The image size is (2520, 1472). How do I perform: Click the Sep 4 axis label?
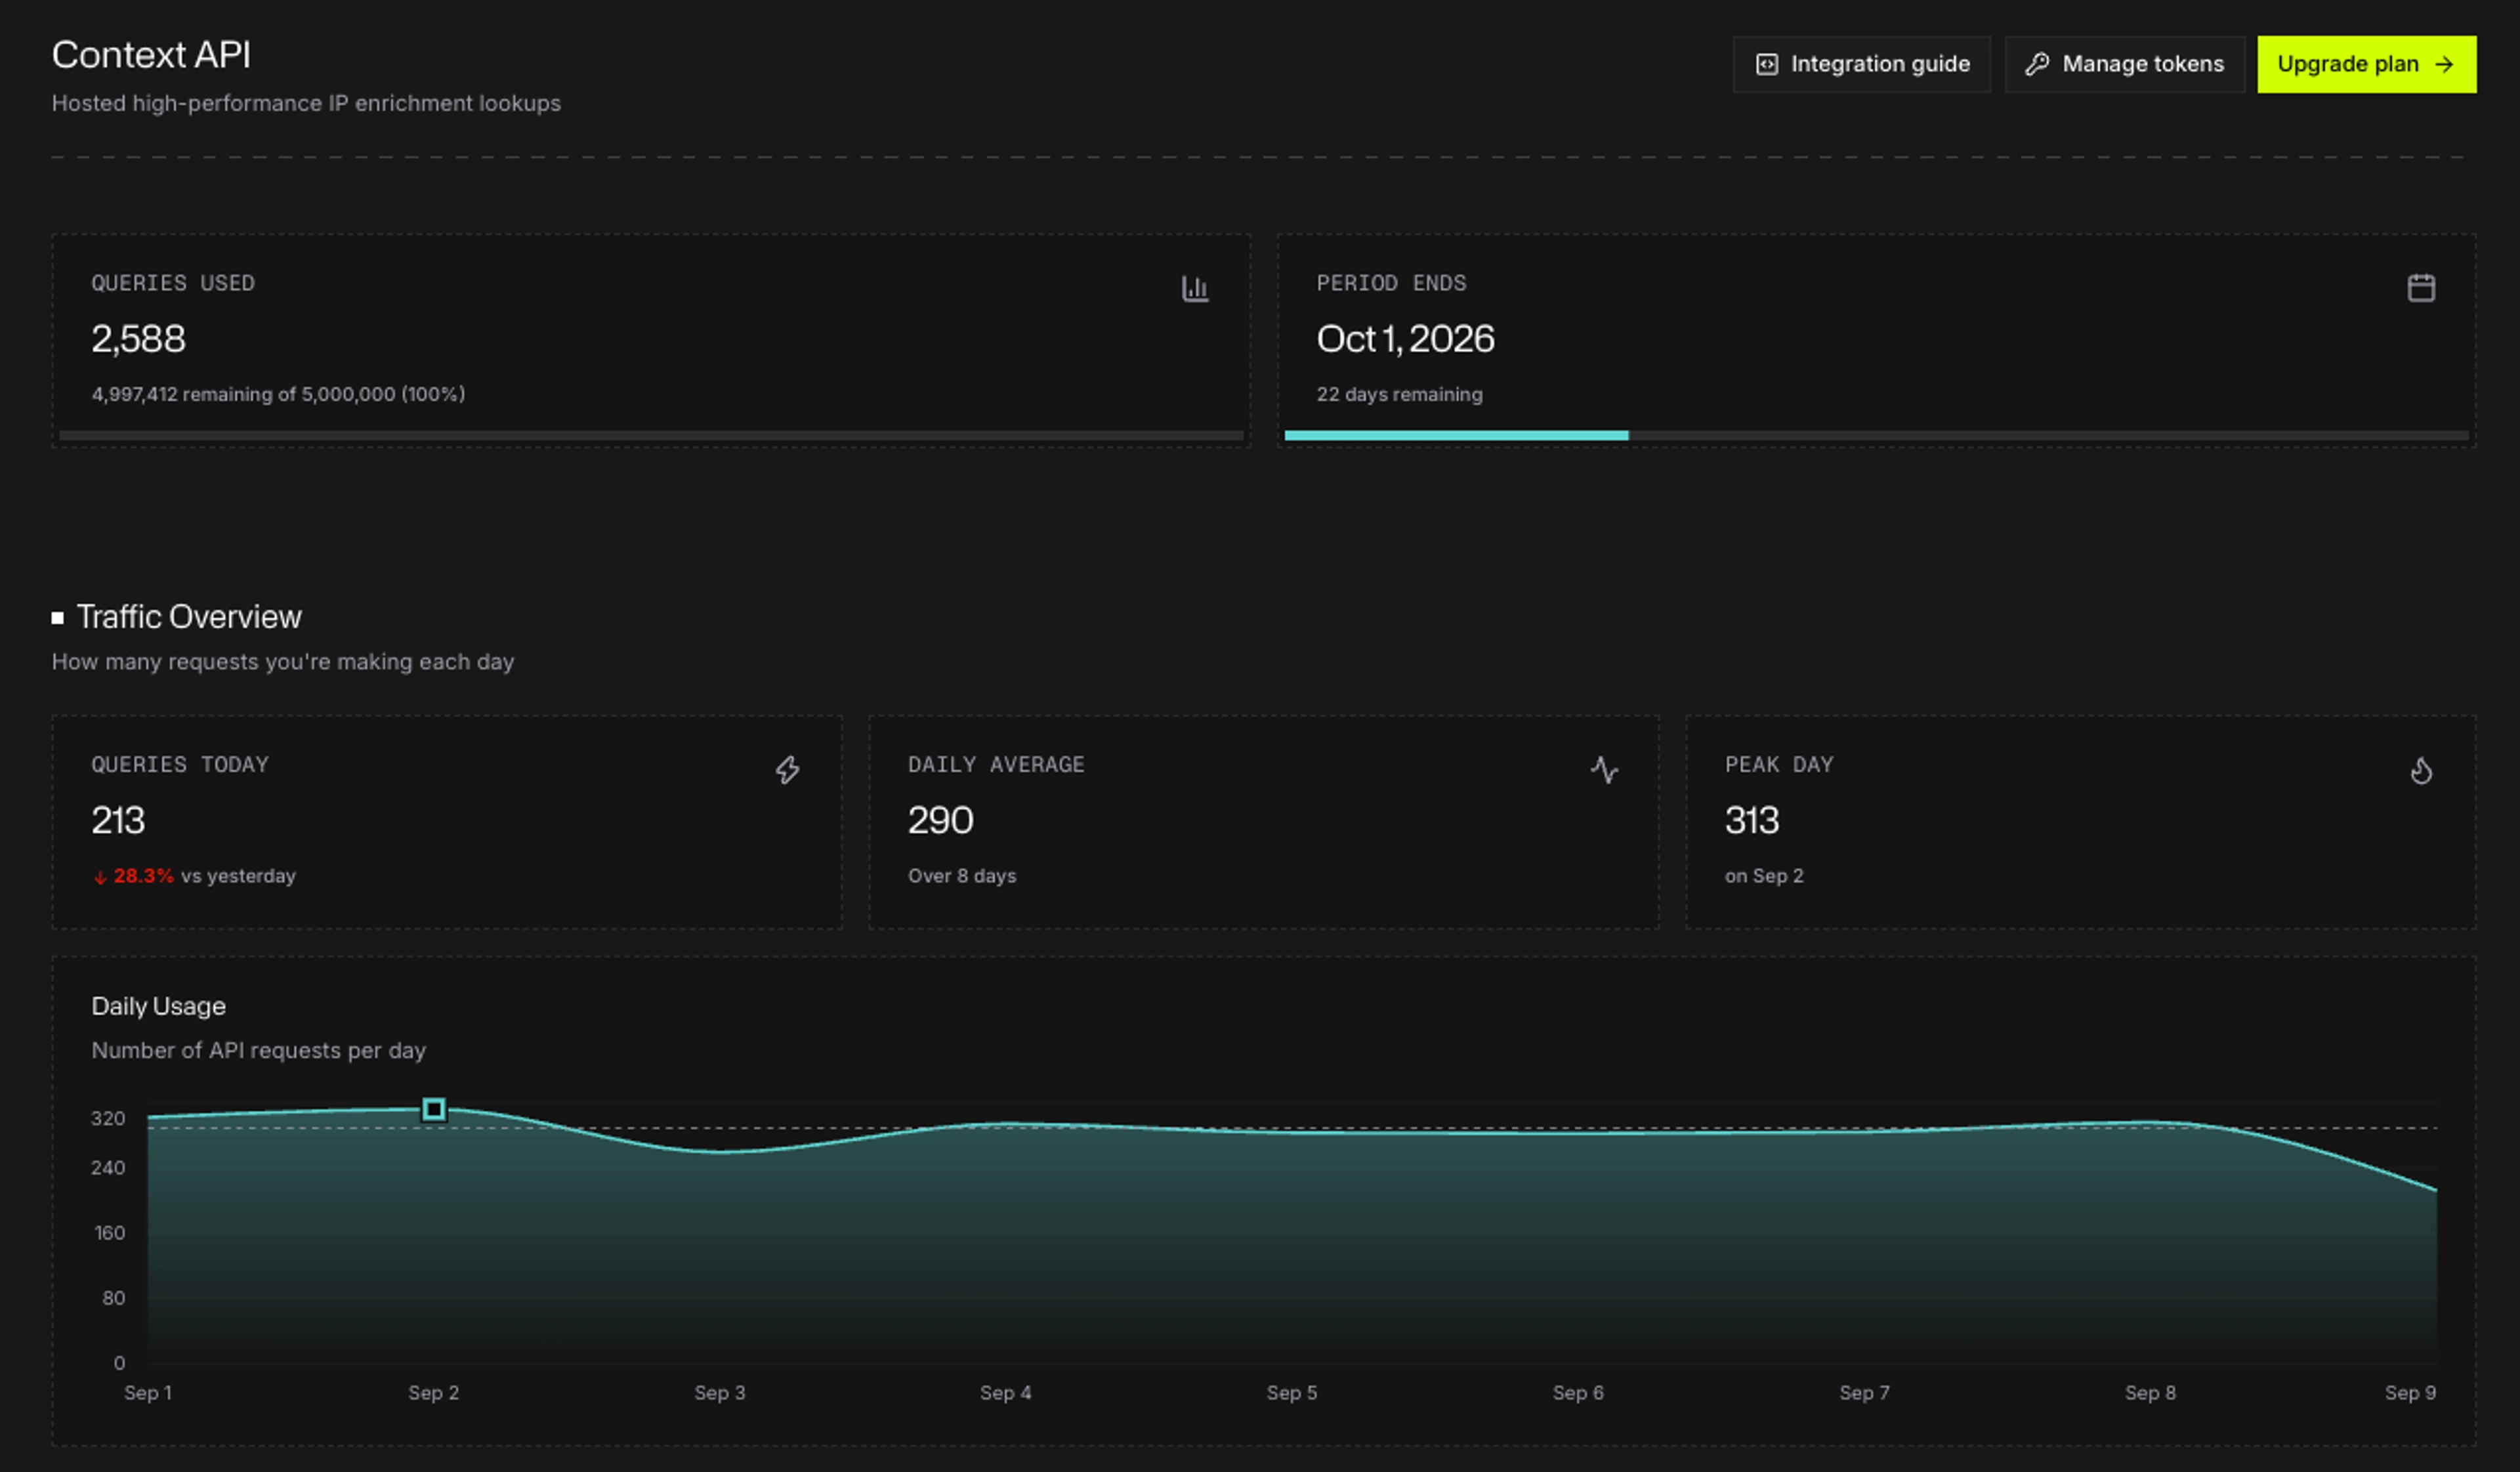pos(1006,1393)
